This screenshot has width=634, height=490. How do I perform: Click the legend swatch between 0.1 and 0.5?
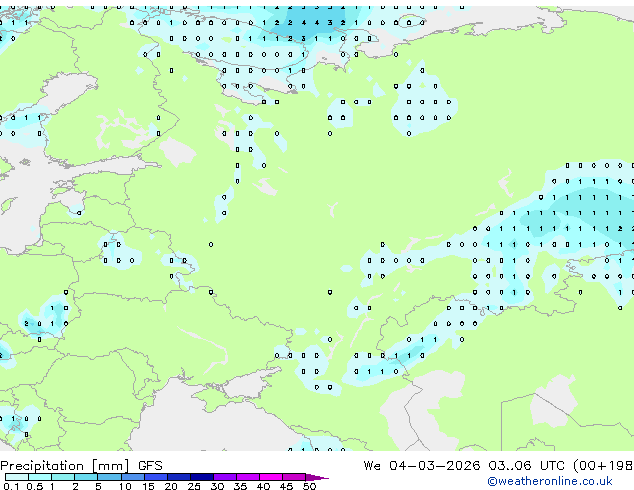click(x=17, y=477)
